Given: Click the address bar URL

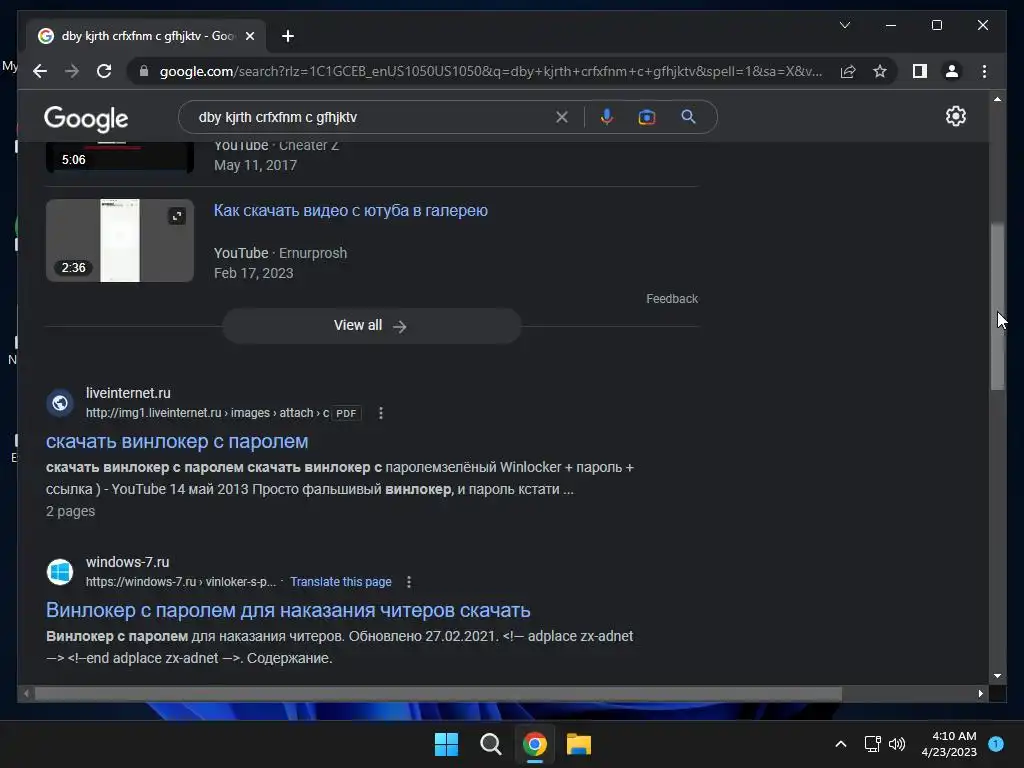Looking at the screenshot, I should point(491,71).
